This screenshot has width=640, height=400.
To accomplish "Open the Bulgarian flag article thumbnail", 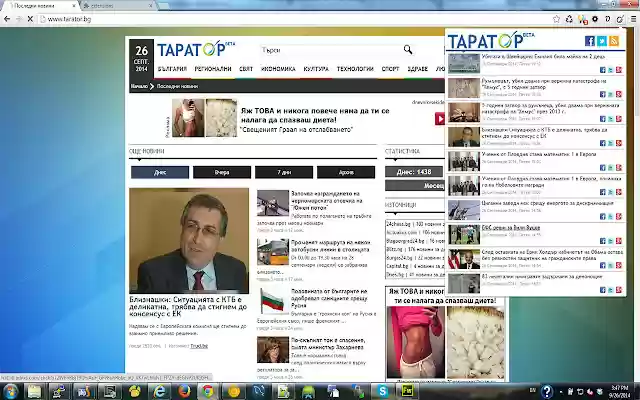I will point(273,301).
